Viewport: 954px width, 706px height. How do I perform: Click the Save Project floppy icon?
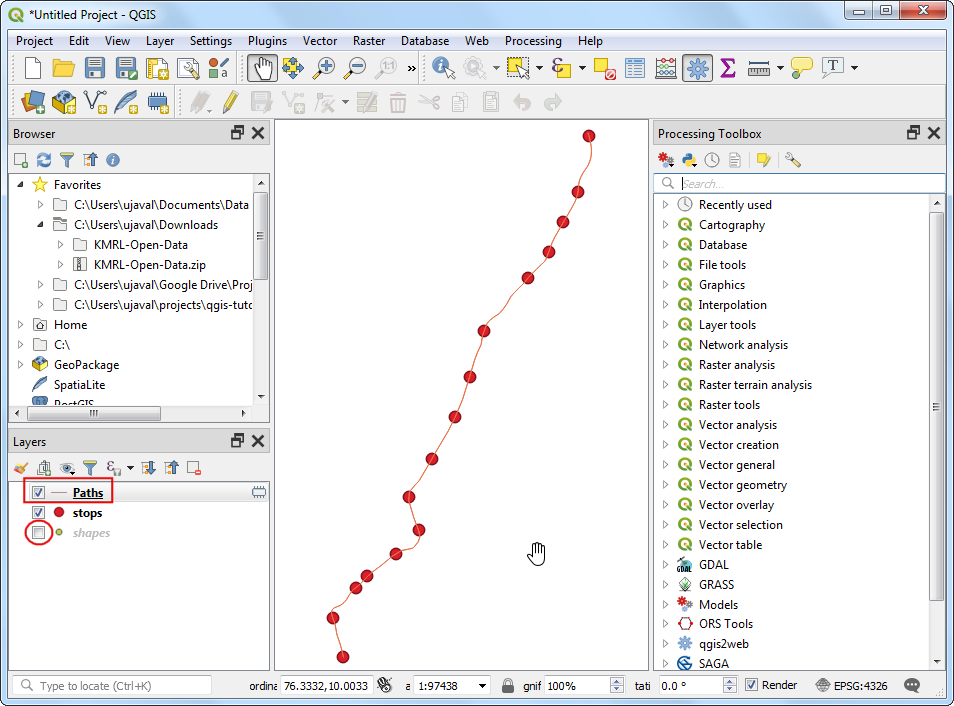tap(95, 68)
